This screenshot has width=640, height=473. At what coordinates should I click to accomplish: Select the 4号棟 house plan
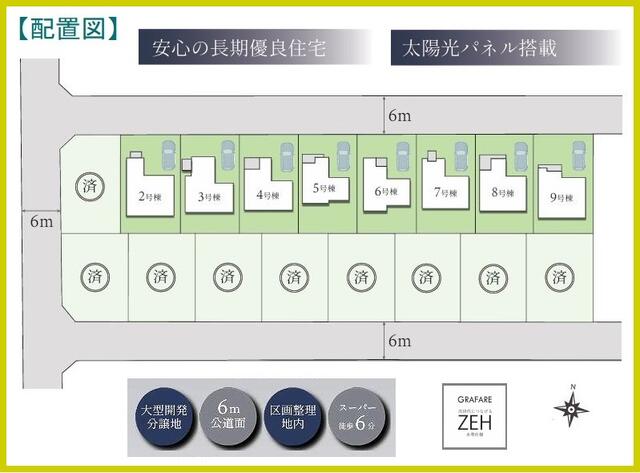(268, 186)
